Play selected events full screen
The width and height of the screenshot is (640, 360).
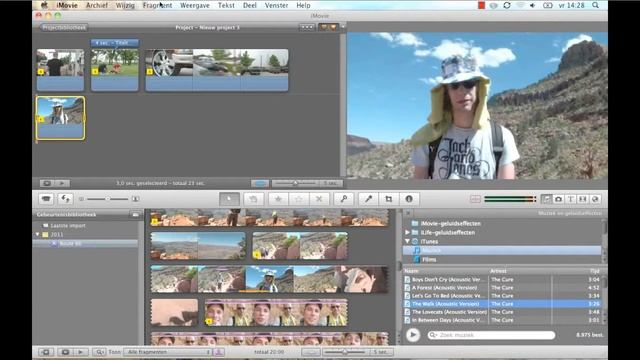click(64, 352)
